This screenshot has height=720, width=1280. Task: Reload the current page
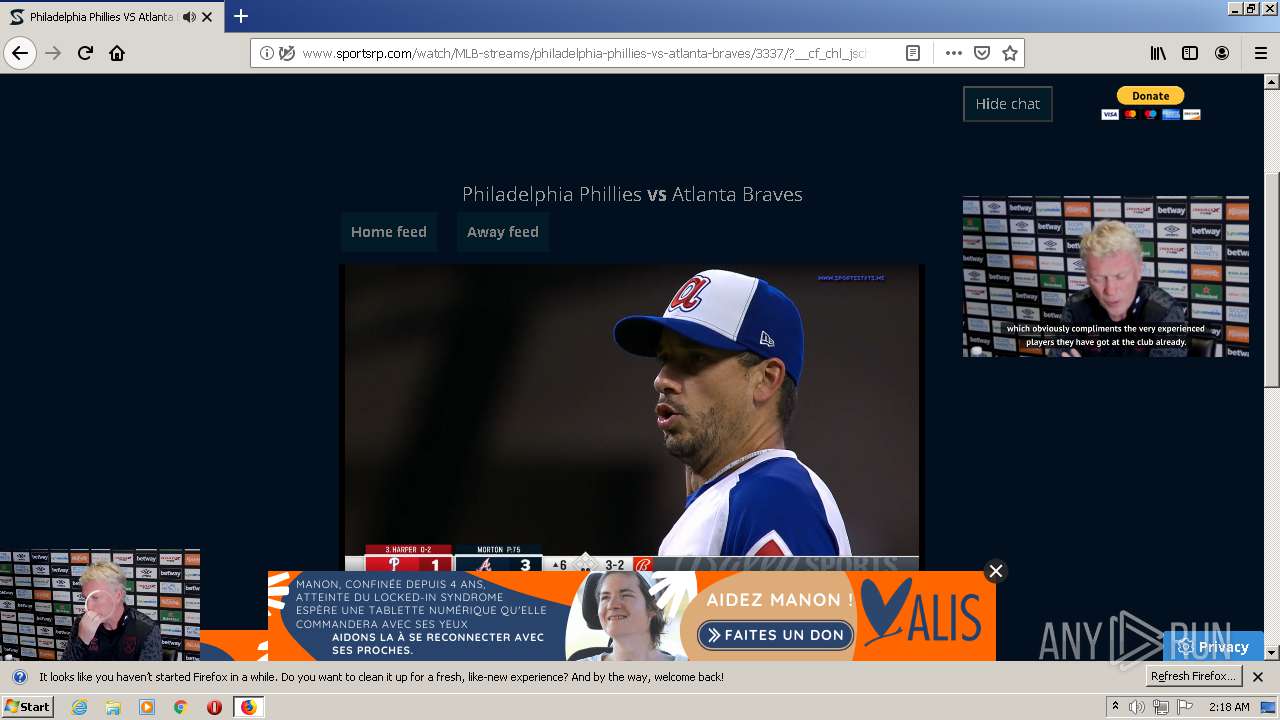[85, 53]
